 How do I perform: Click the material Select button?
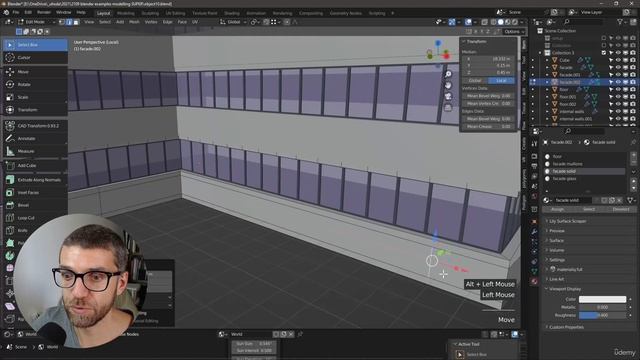pyautogui.click(x=589, y=209)
